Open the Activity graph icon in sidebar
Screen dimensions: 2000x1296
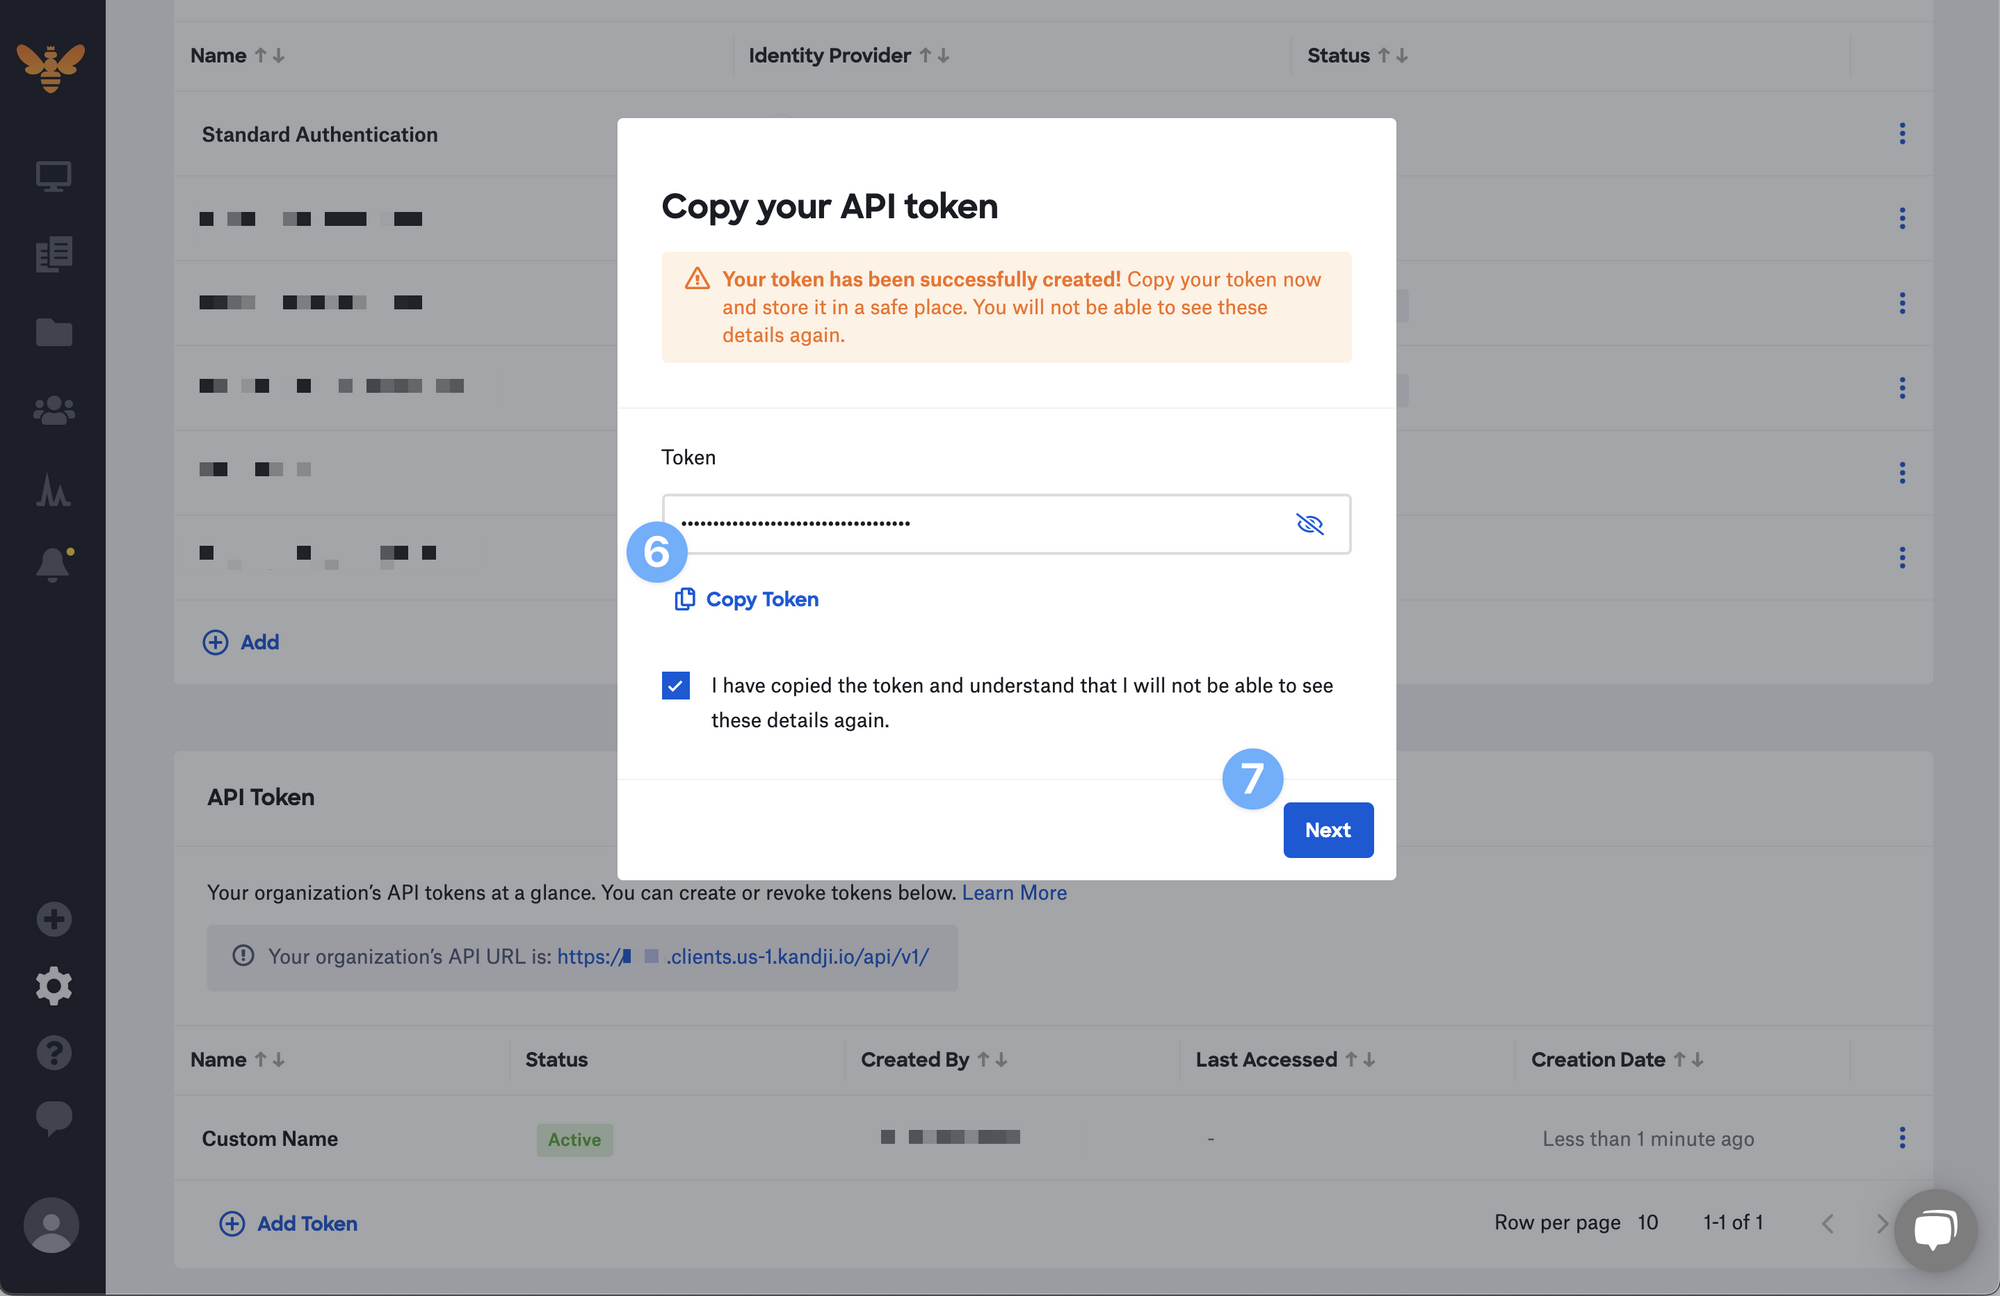click(53, 490)
